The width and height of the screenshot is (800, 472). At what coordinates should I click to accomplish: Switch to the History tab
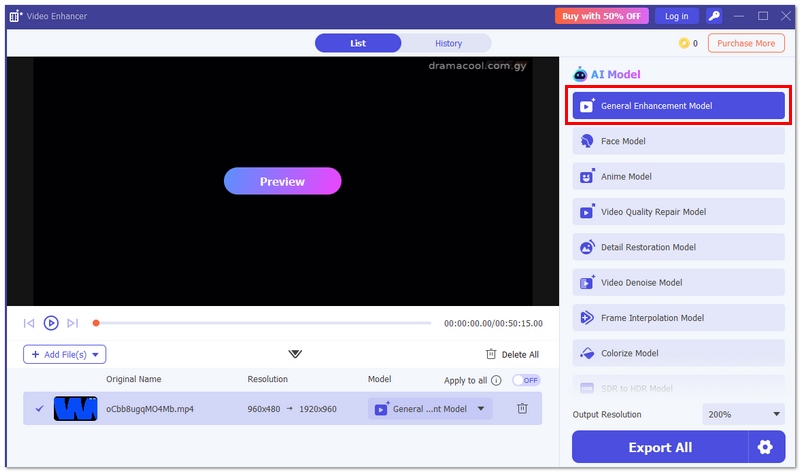coord(448,43)
